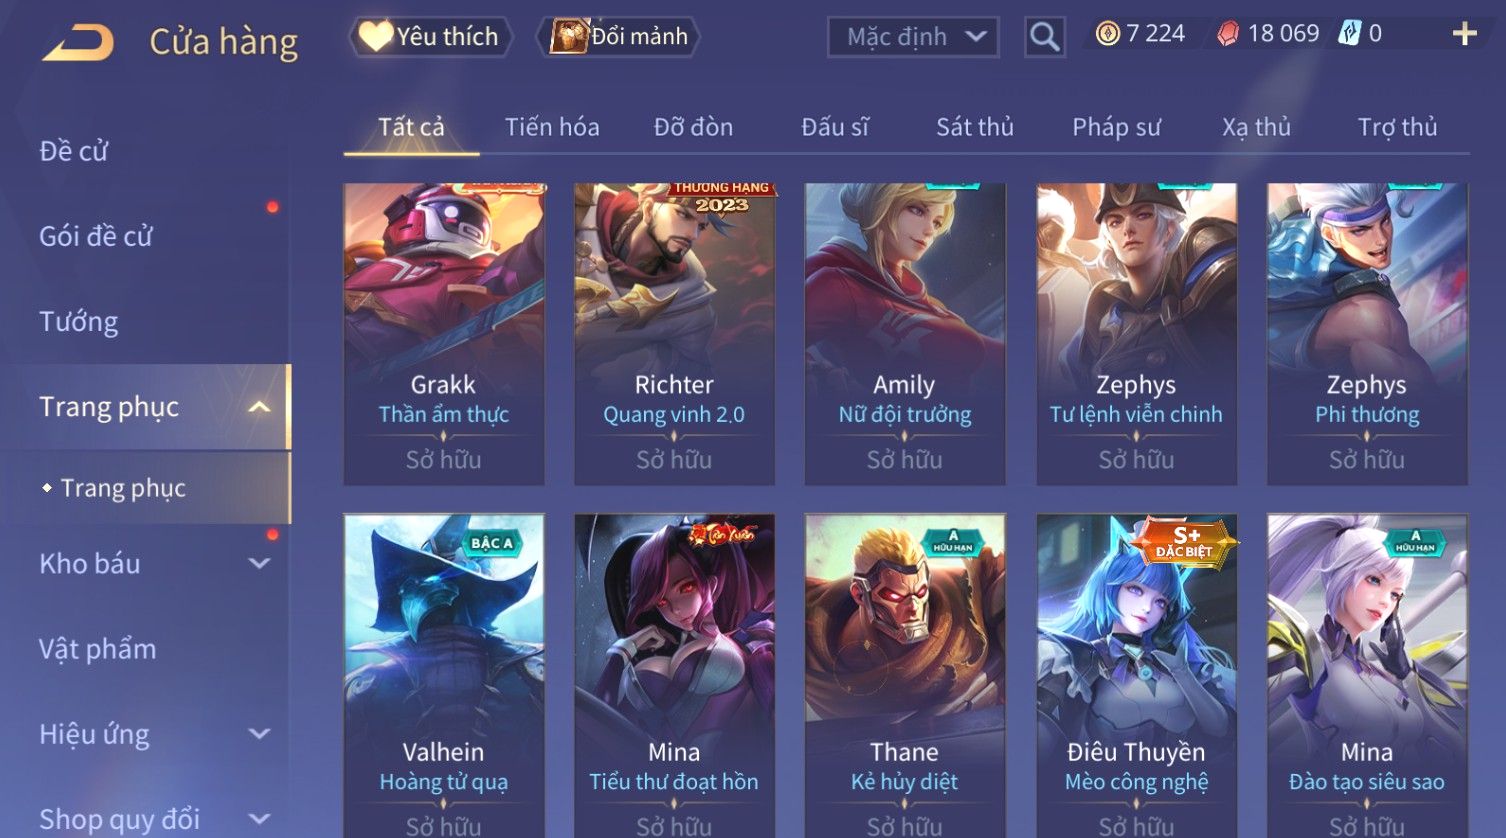Tap the blue voucher currency icon
This screenshot has width=1506, height=838.
click(1349, 34)
